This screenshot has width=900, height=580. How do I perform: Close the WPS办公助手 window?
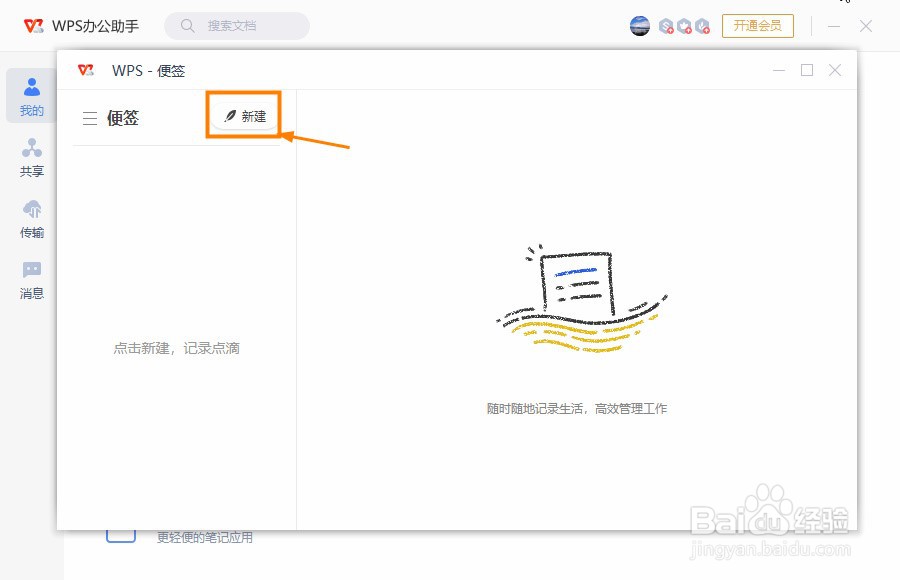click(866, 26)
